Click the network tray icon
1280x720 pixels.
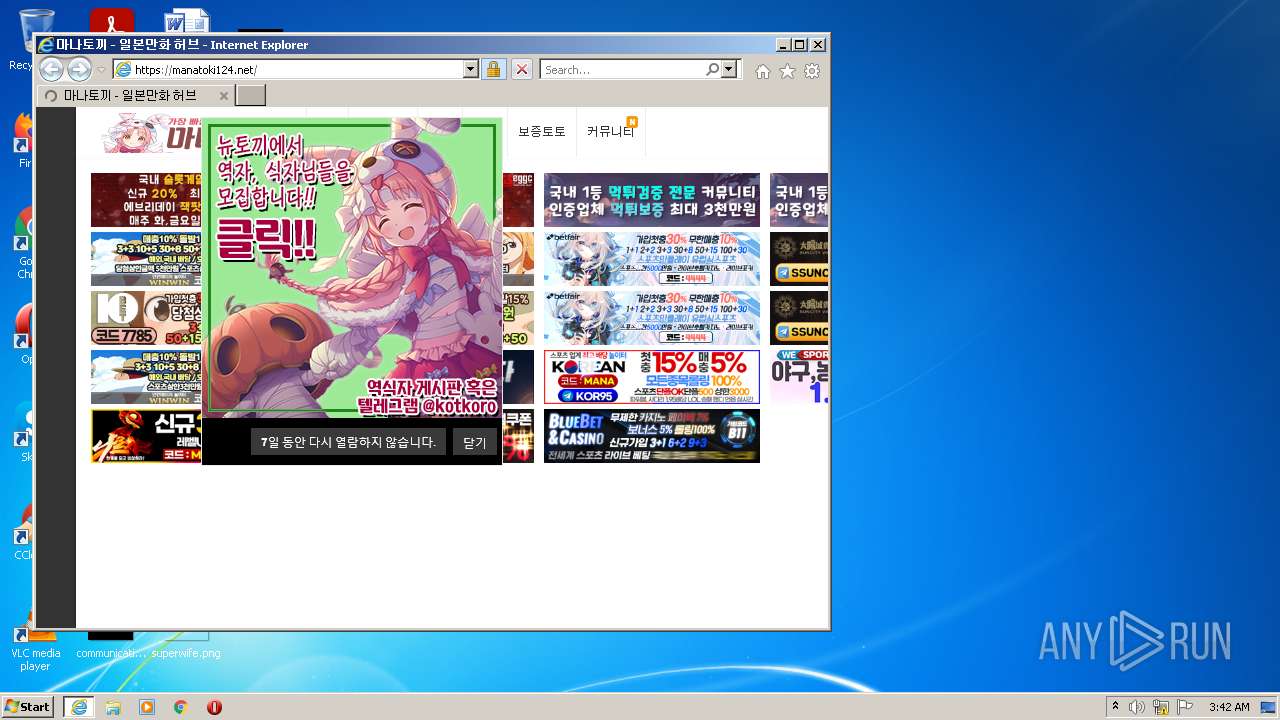(1161, 707)
